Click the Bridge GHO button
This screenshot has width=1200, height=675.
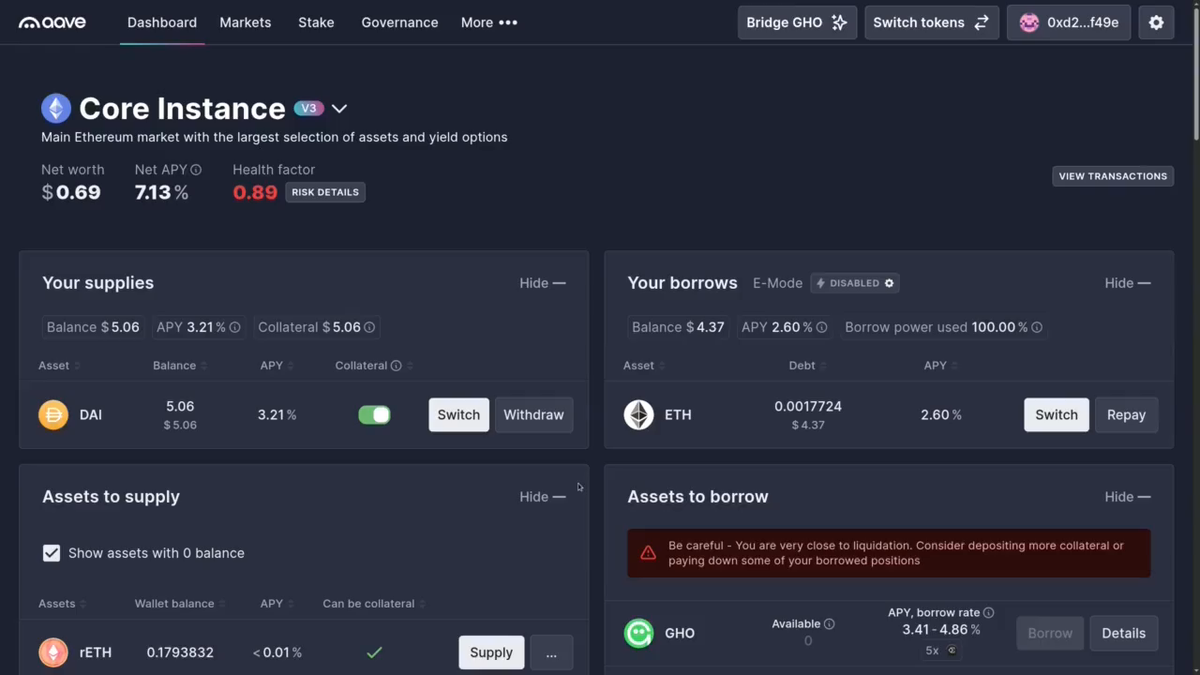pos(797,23)
